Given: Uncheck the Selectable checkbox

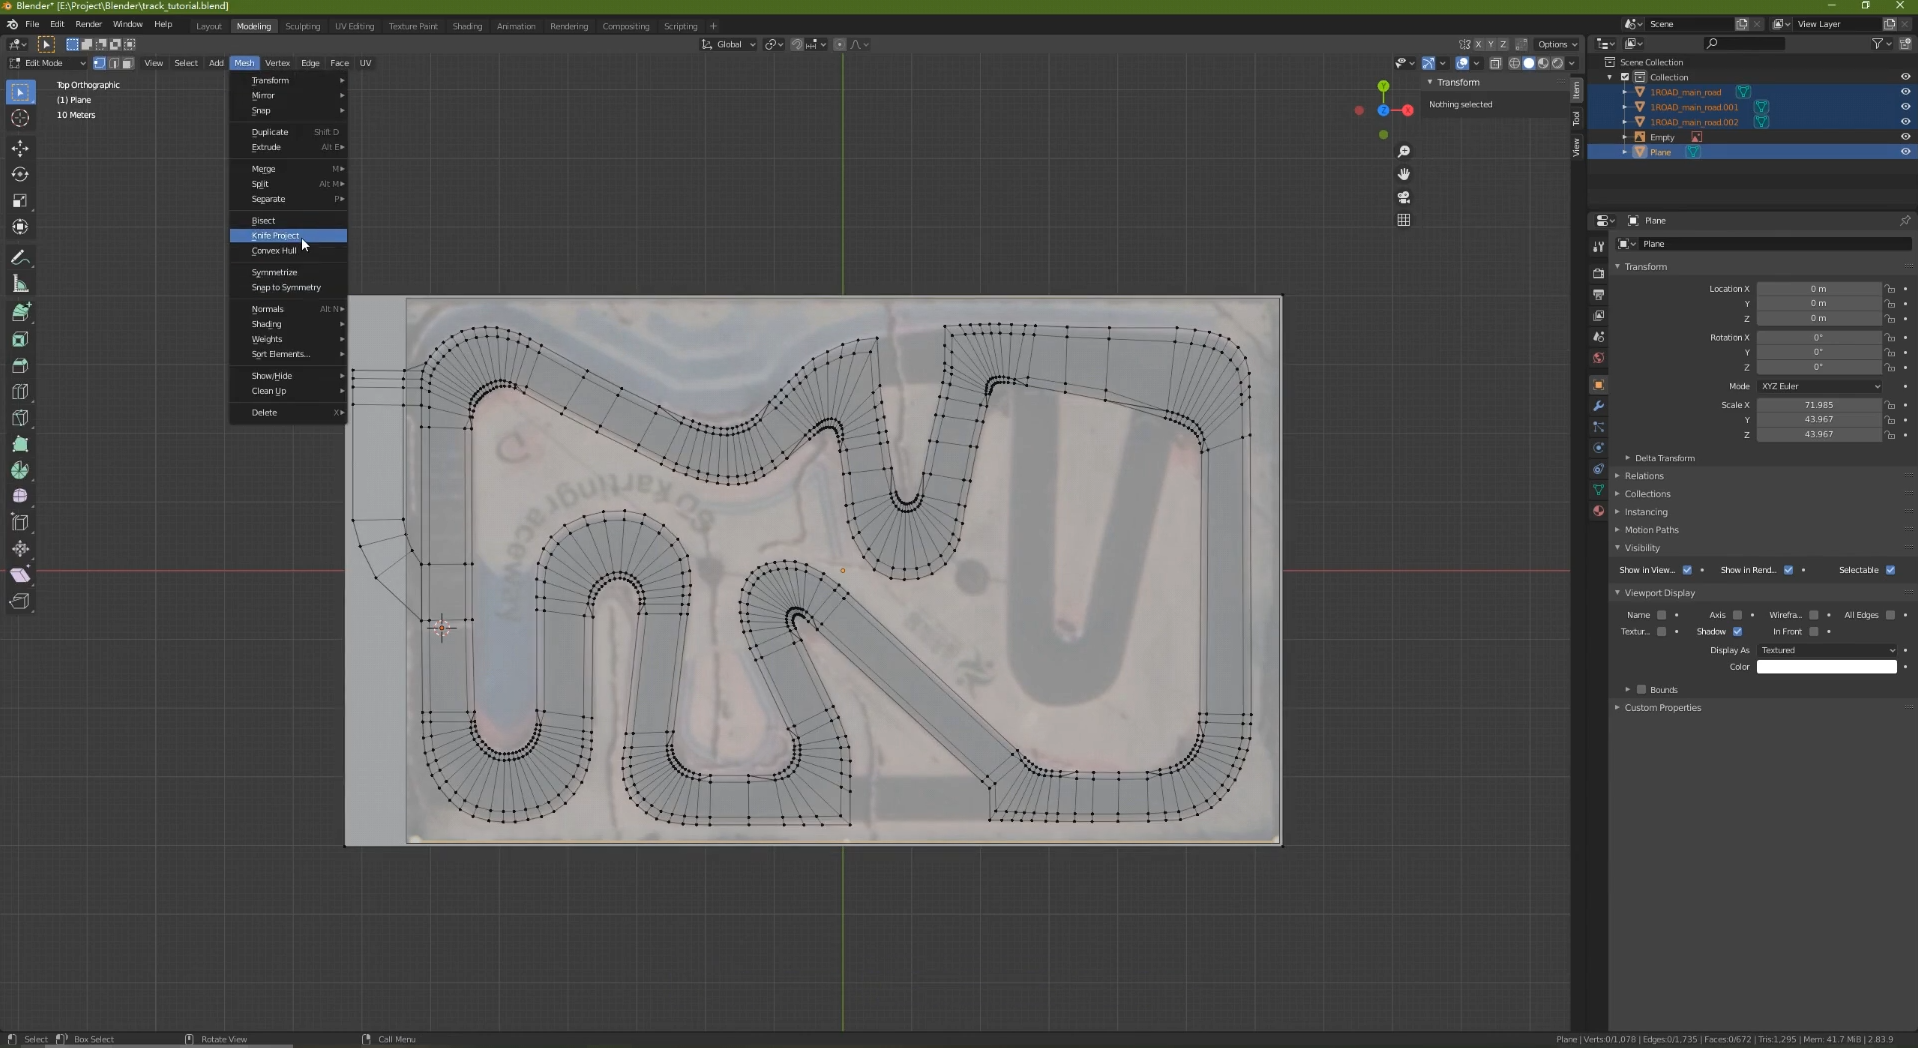Looking at the screenshot, I should pyautogui.click(x=1890, y=570).
